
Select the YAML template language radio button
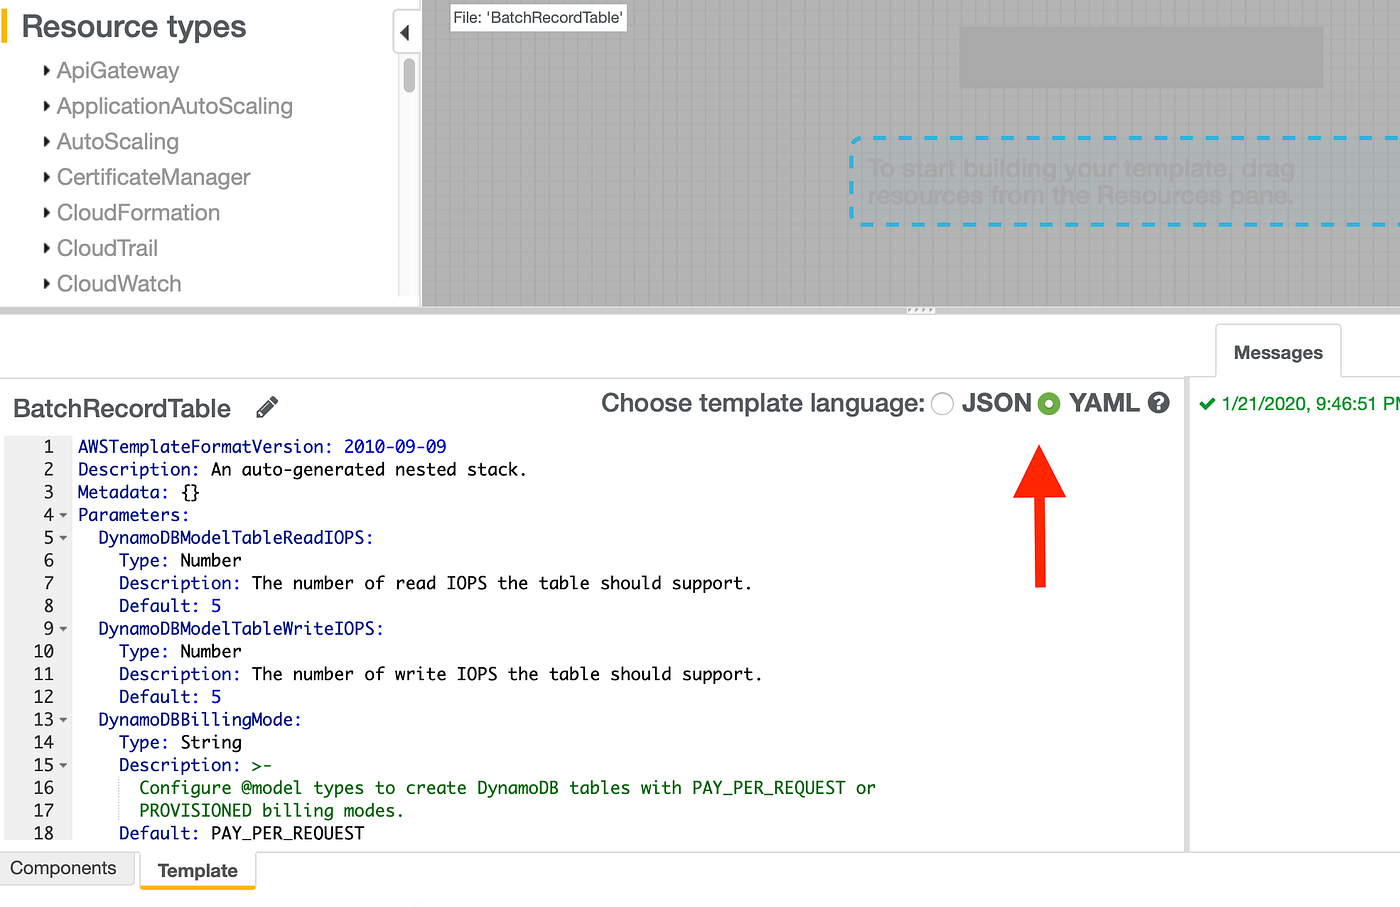(1048, 403)
